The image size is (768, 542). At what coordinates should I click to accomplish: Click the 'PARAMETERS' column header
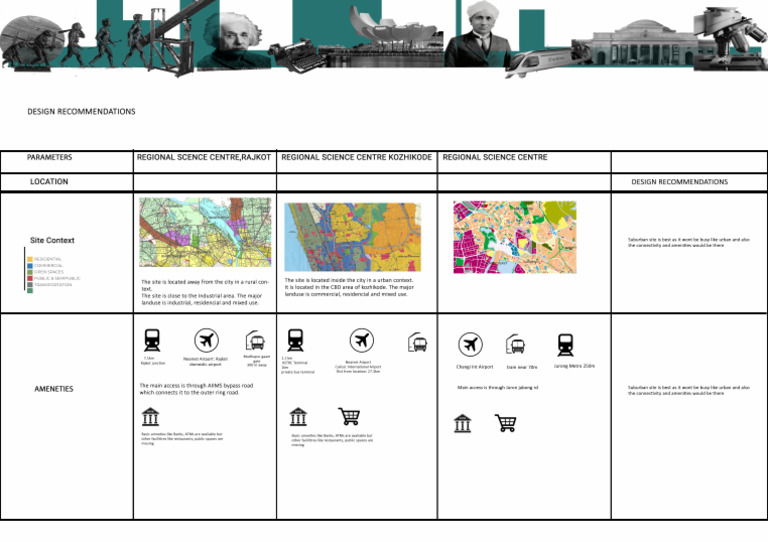coord(49,157)
